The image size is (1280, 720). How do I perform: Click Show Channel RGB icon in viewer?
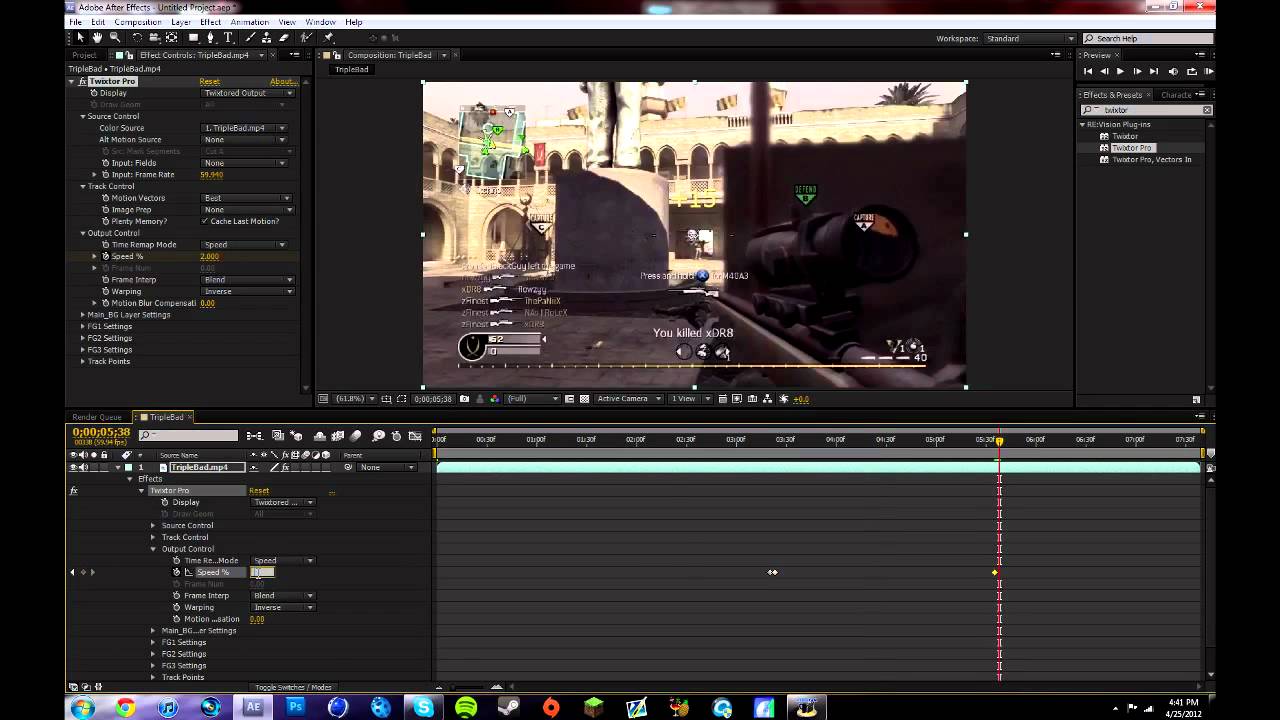495,399
